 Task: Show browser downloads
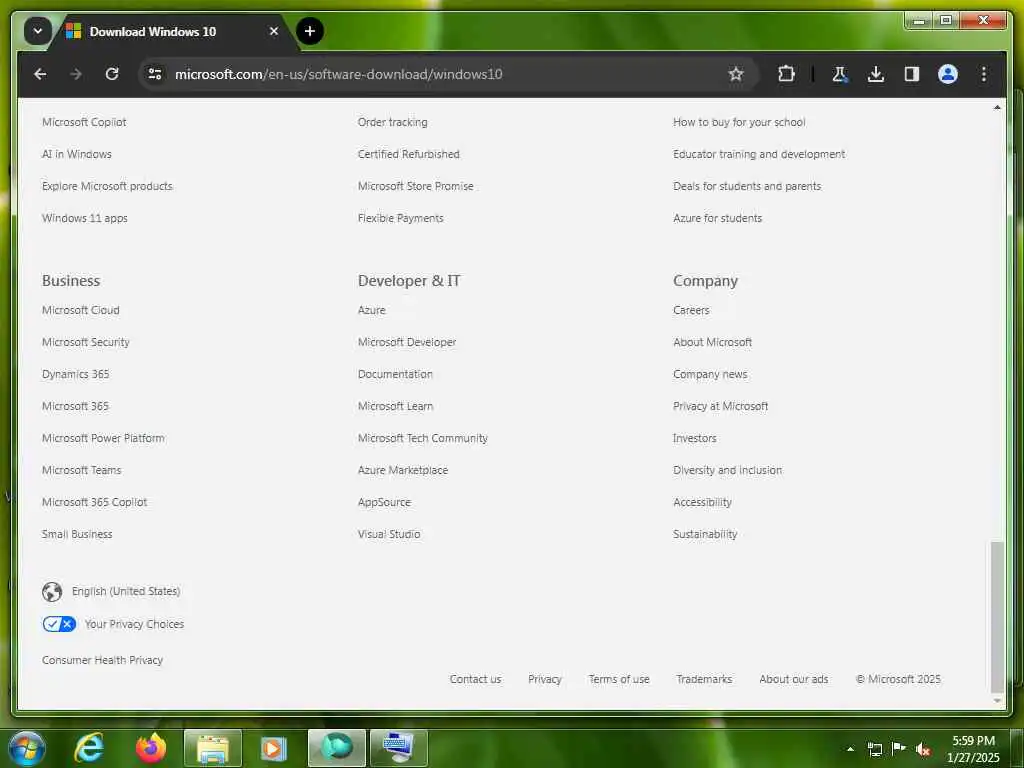point(876,74)
